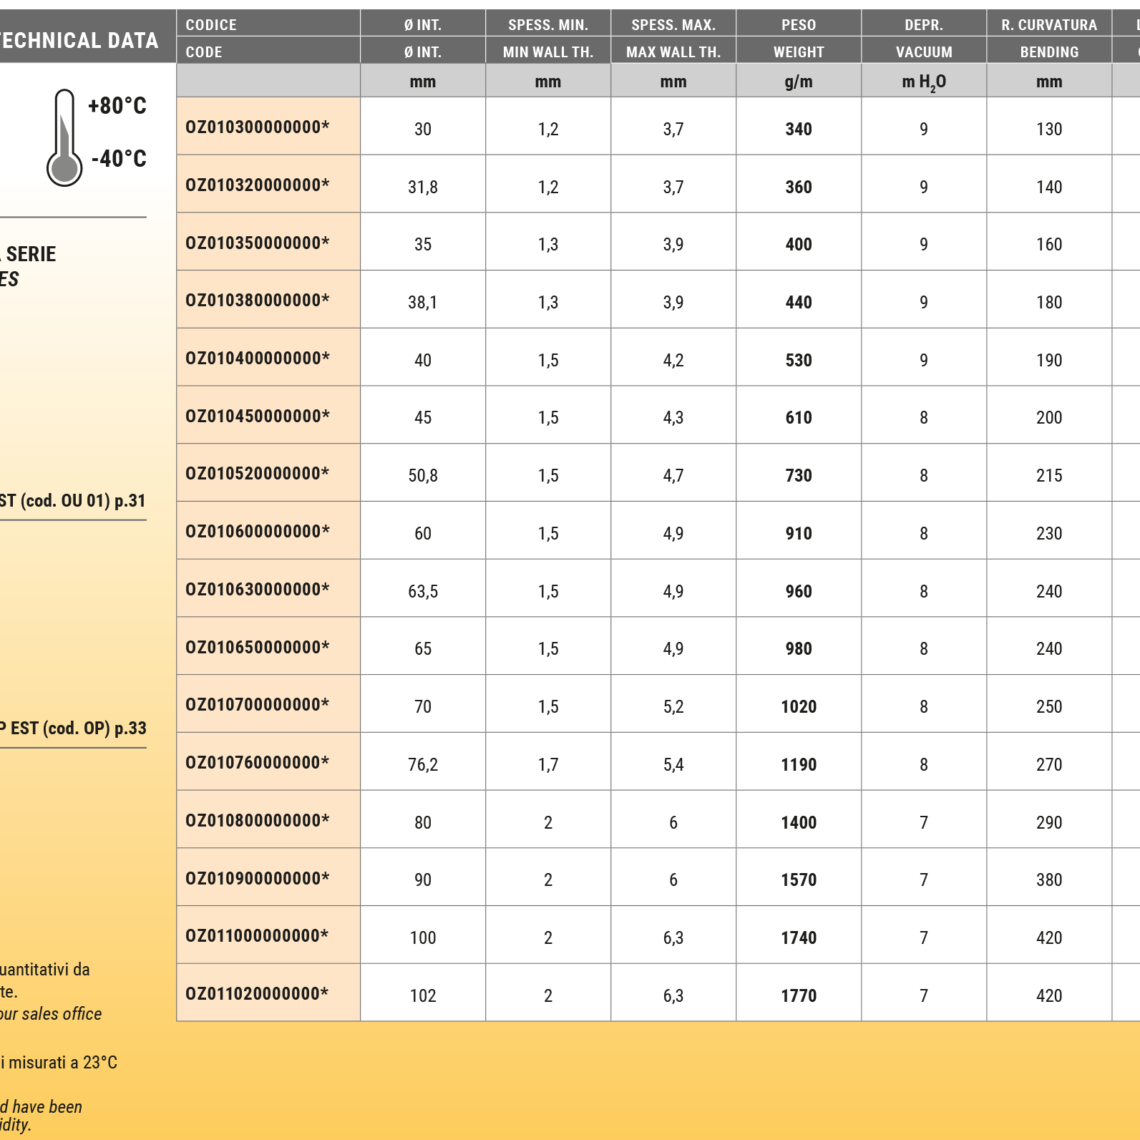The height and width of the screenshot is (1140, 1140).
Task: Click the PESO weight column header
Action: (x=798, y=24)
